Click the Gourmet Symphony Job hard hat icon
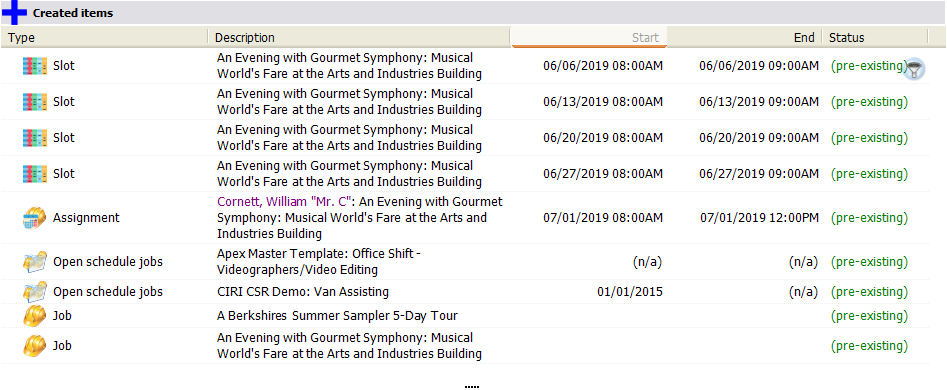Viewport: 947px width, 390px height. [34, 346]
